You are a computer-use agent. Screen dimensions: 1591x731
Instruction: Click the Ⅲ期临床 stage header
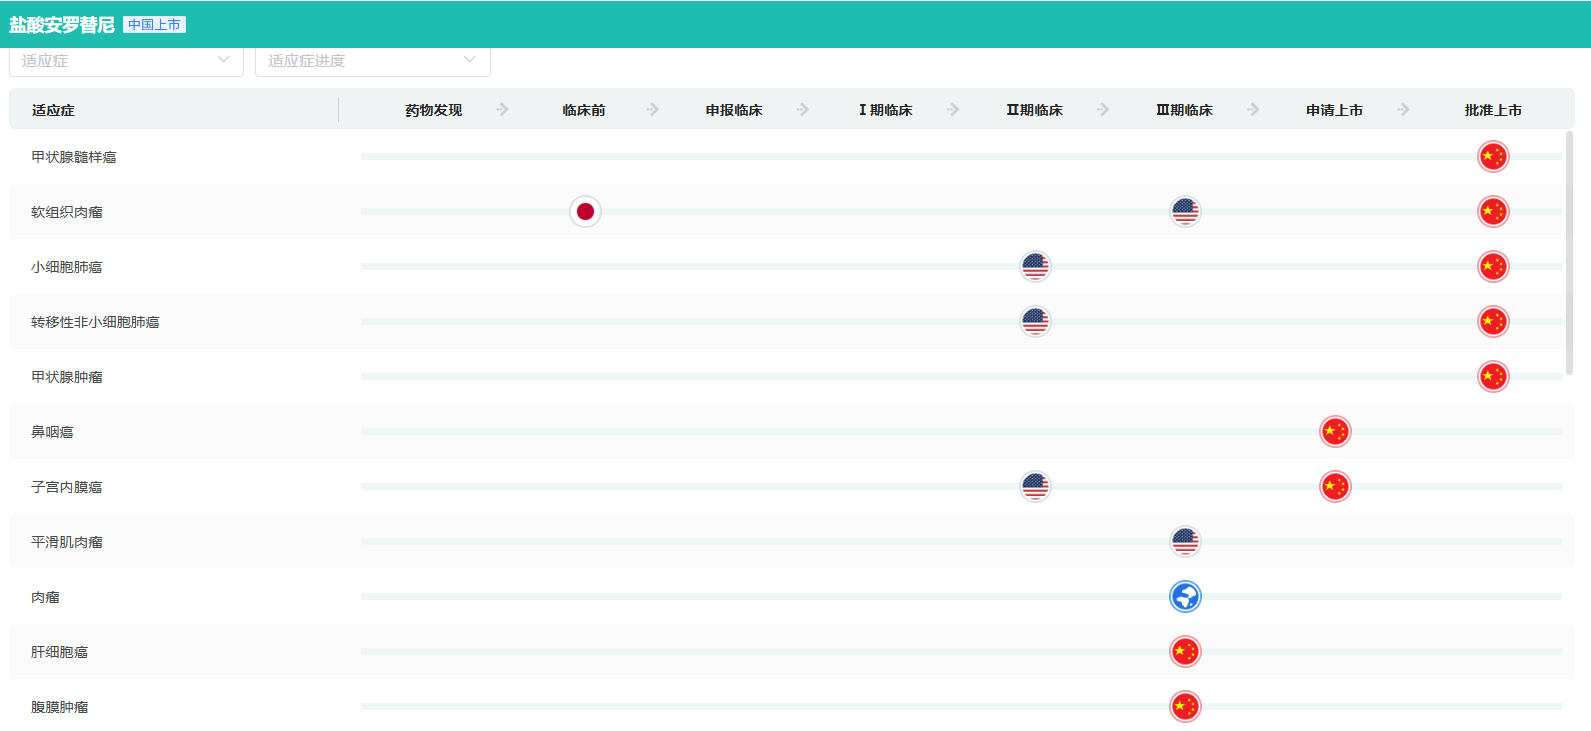tap(1185, 110)
